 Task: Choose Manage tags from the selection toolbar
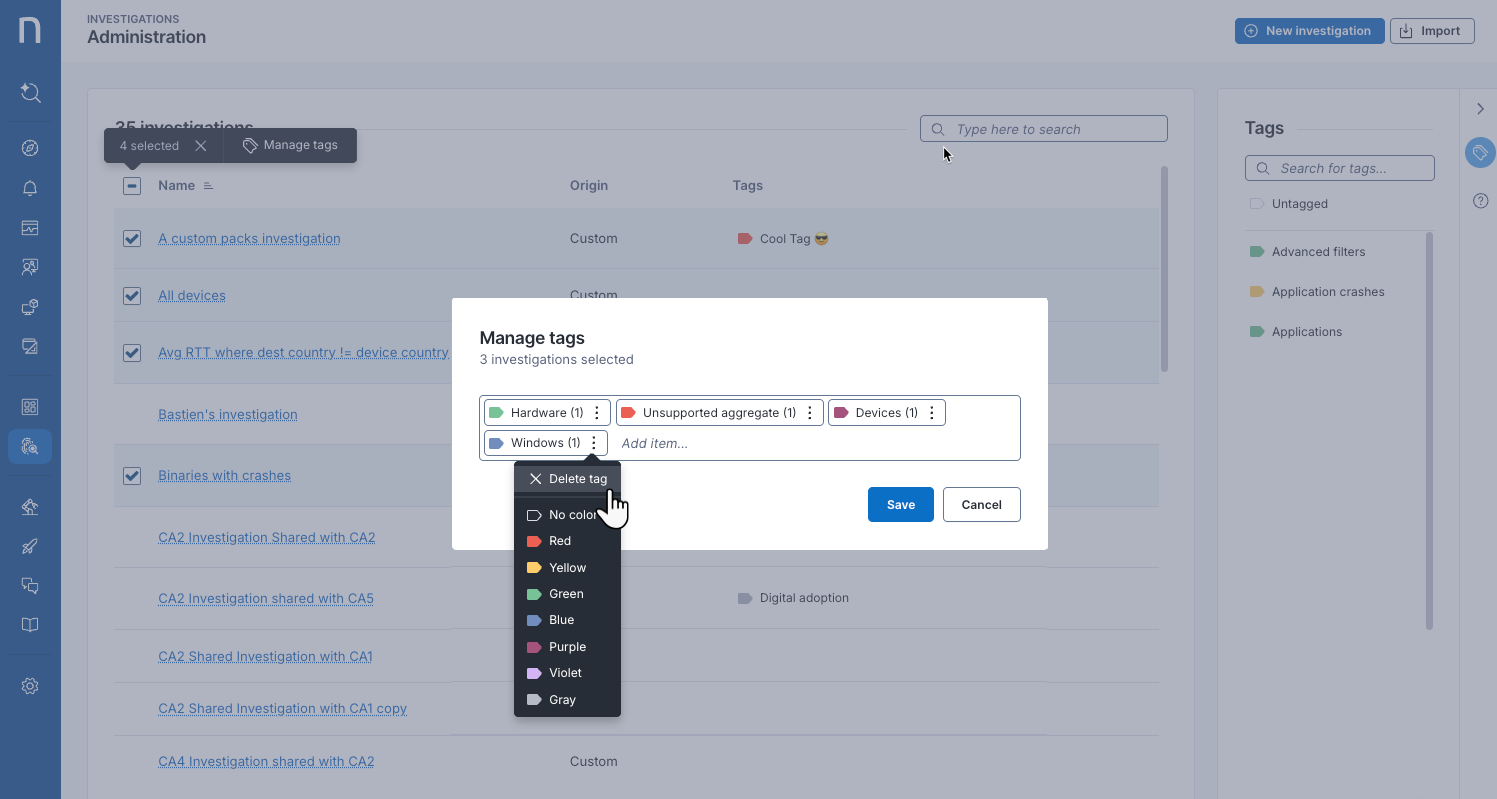tap(290, 144)
